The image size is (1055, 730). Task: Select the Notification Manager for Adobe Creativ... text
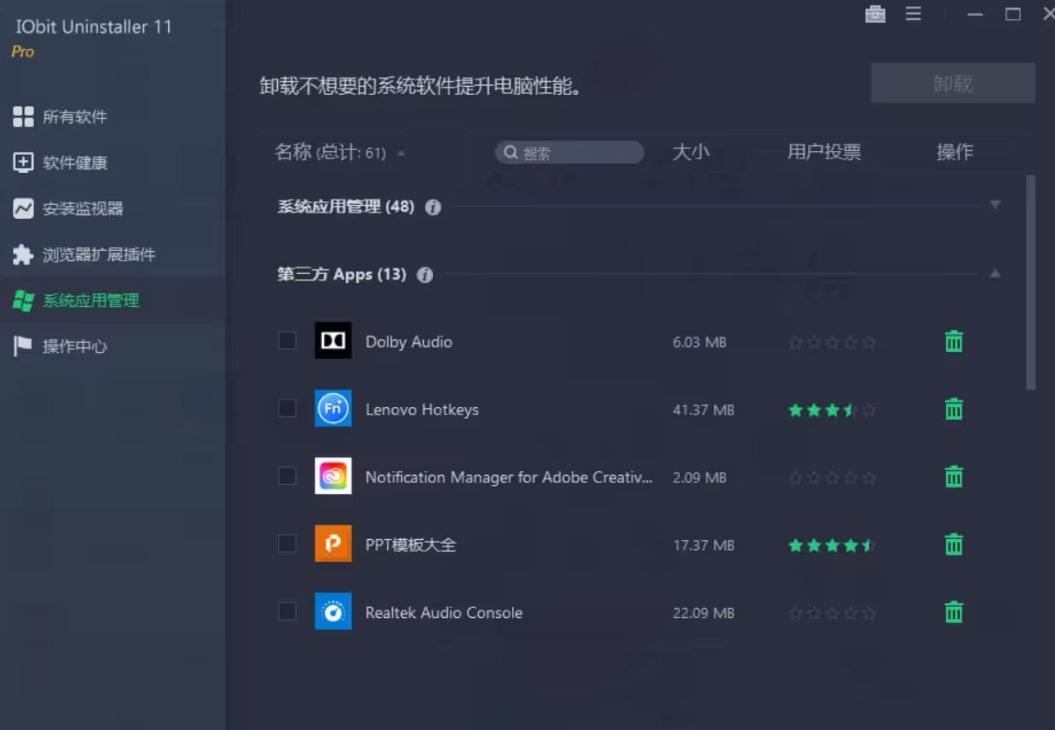pyautogui.click(x=509, y=477)
